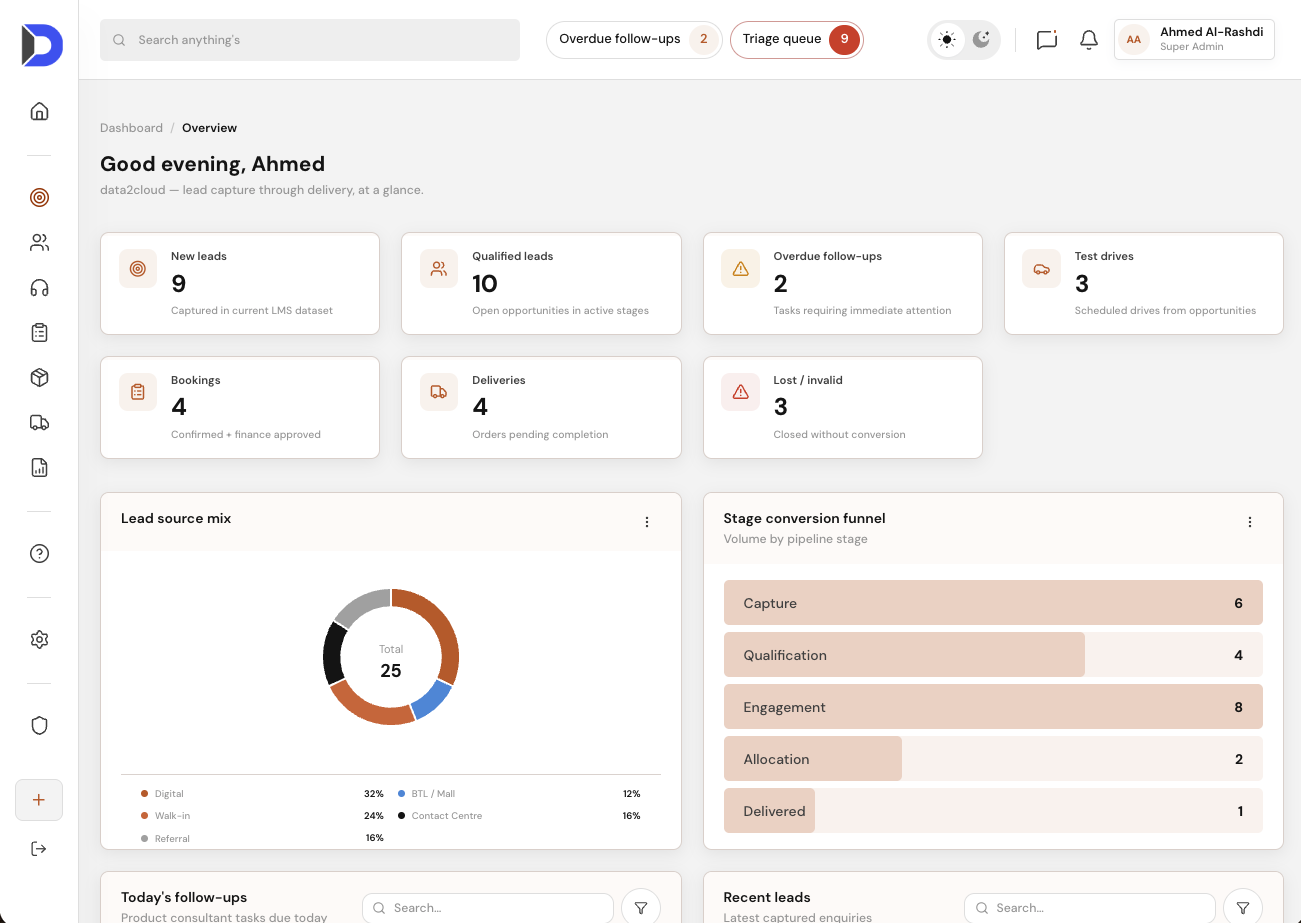Click the Overdue follow-ups card warning icon
This screenshot has height=923, width=1301.
pos(740,269)
